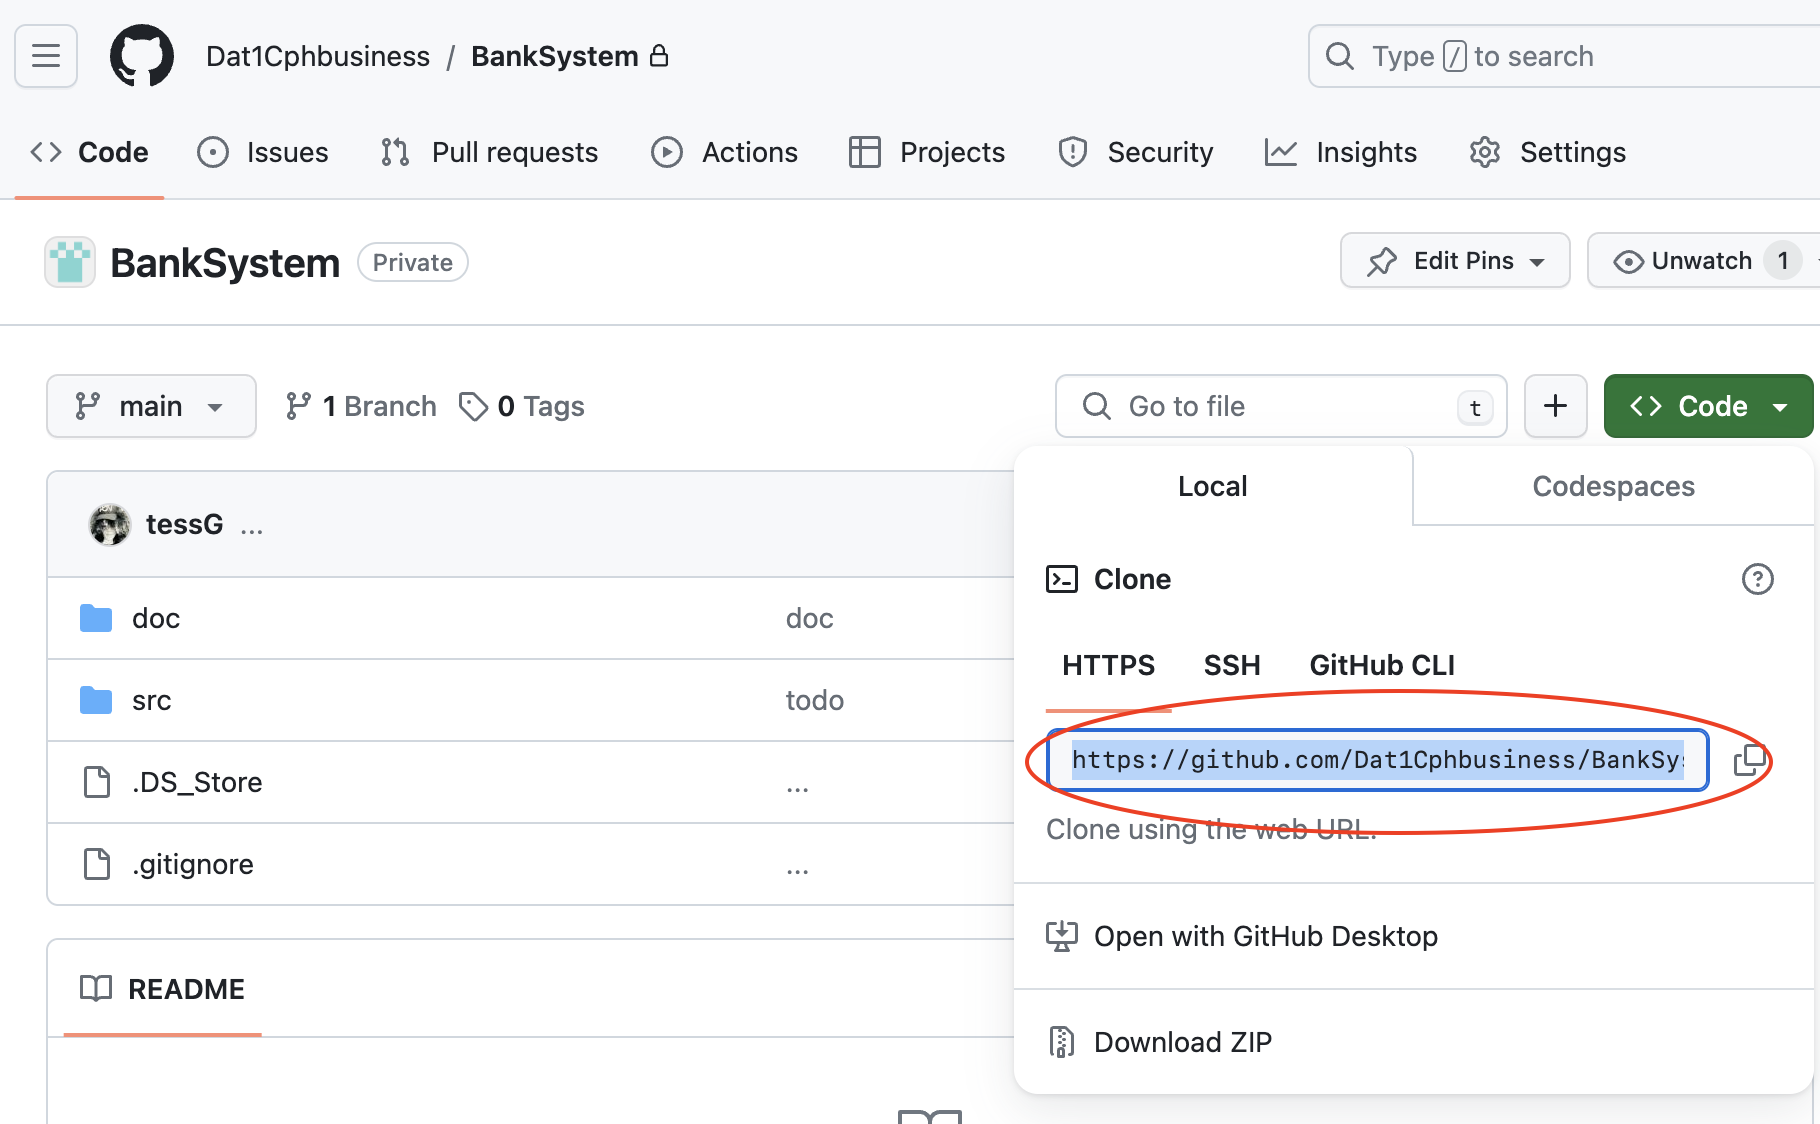Open the src folder
This screenshot has width=1820, height=1124.
point(151,700)
